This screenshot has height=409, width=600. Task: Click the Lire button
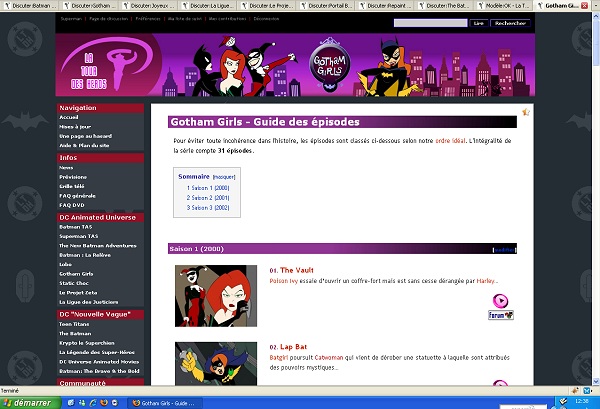click(479, 23)
